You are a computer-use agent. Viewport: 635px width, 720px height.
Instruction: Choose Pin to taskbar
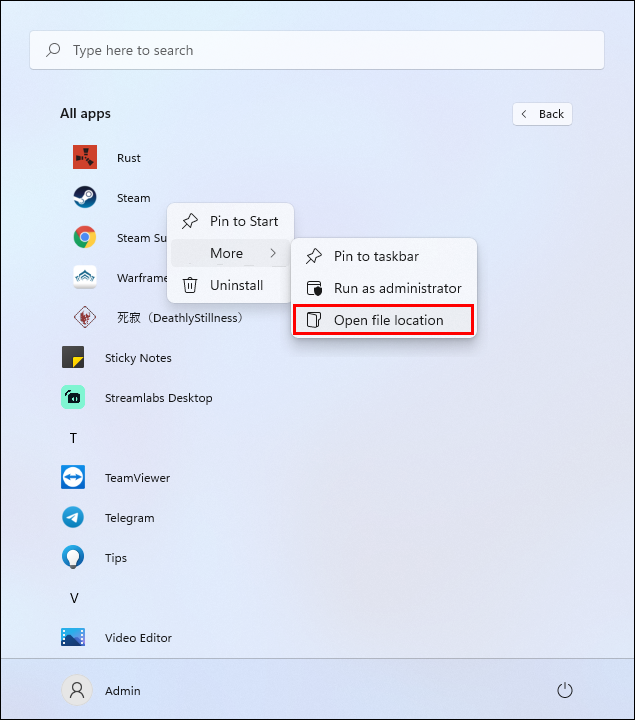(x=384, y=256)
